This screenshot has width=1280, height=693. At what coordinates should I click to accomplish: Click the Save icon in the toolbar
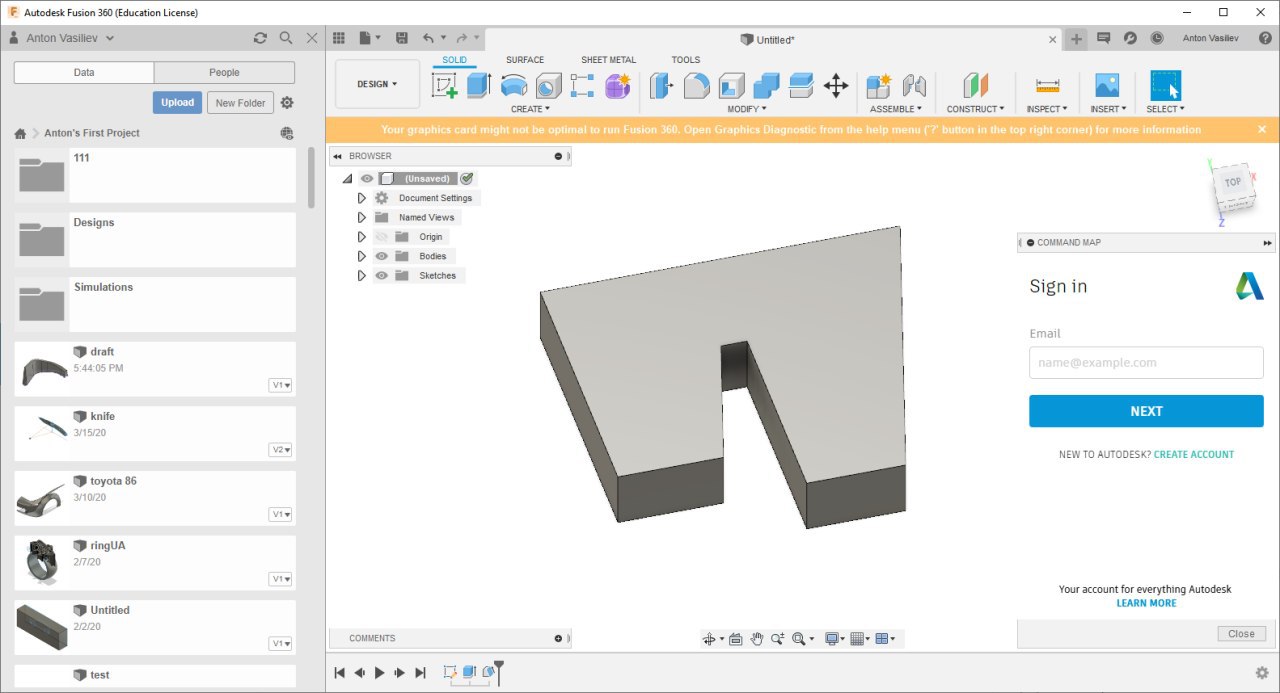click(x=402, y=38)
